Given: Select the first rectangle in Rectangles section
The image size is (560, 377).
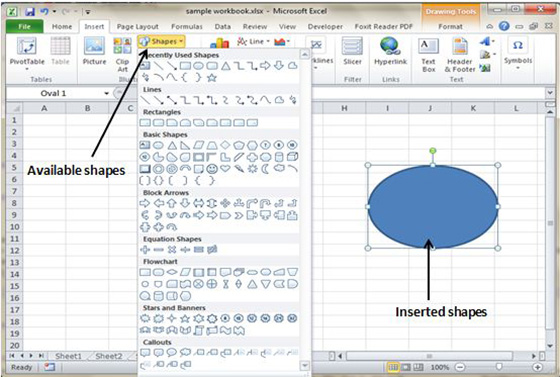Looking at the screenshot, I should point(145,123).
